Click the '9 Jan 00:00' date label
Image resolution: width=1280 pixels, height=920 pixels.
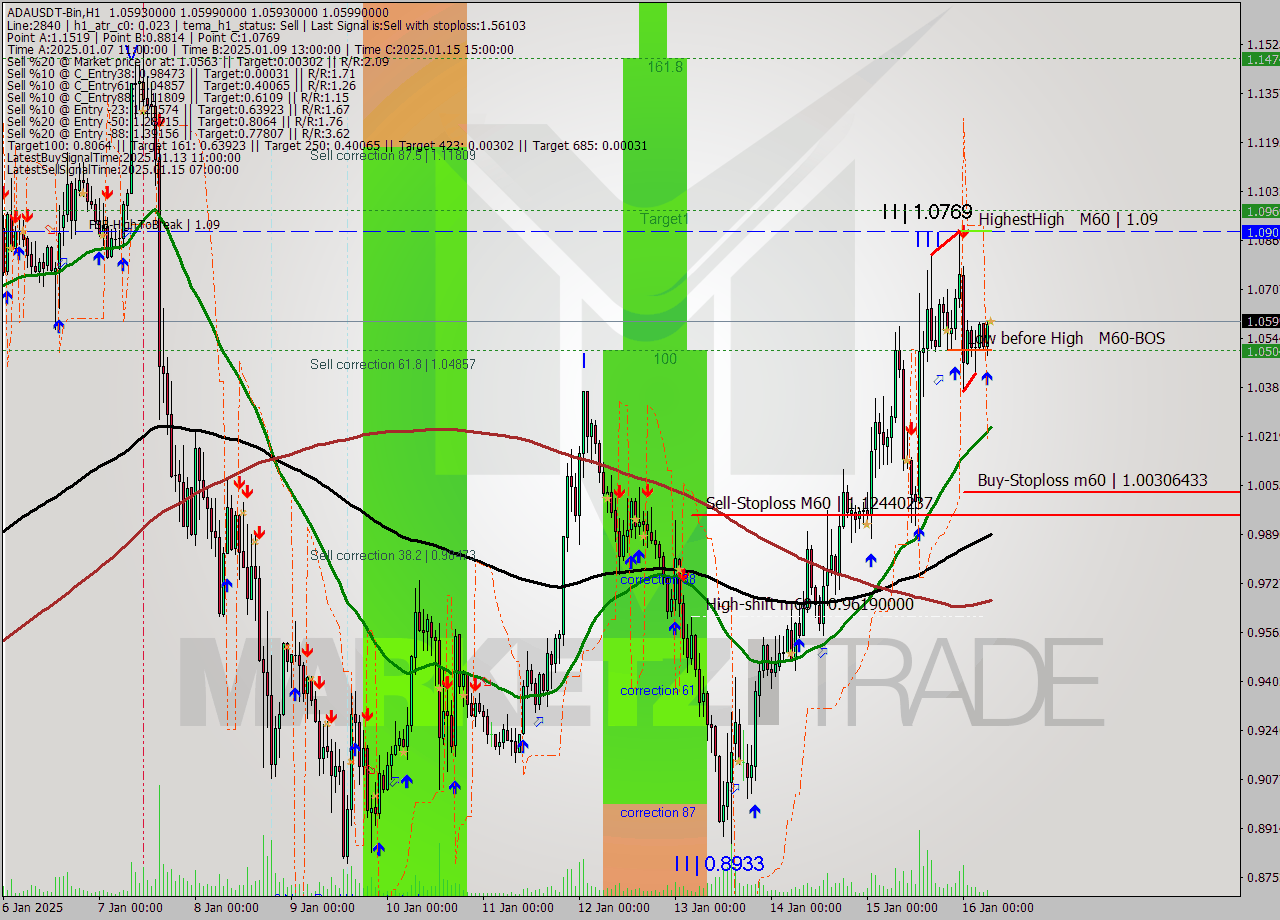[x=322, y=908]
